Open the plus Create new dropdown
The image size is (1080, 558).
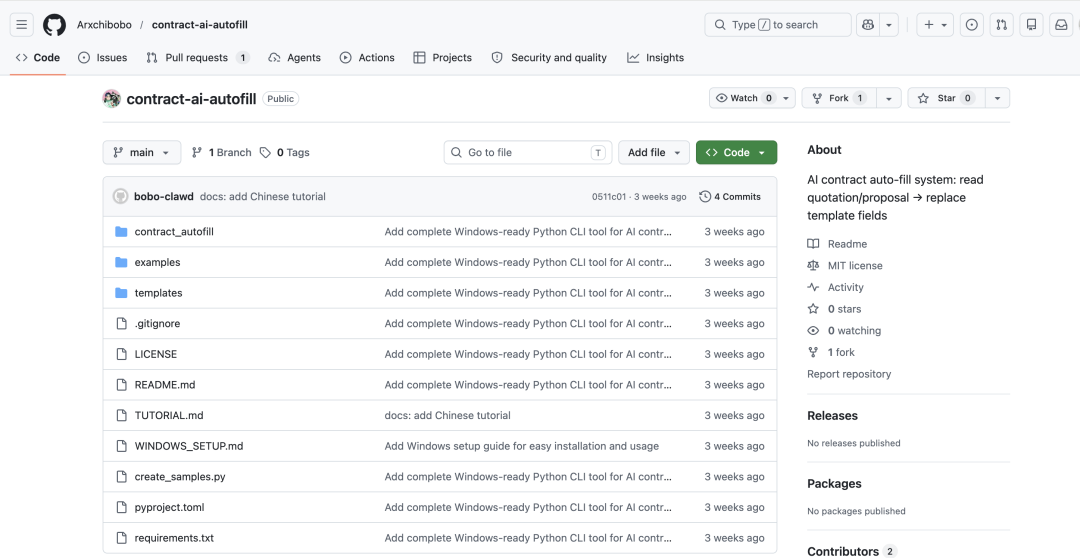tap(935, 25)
